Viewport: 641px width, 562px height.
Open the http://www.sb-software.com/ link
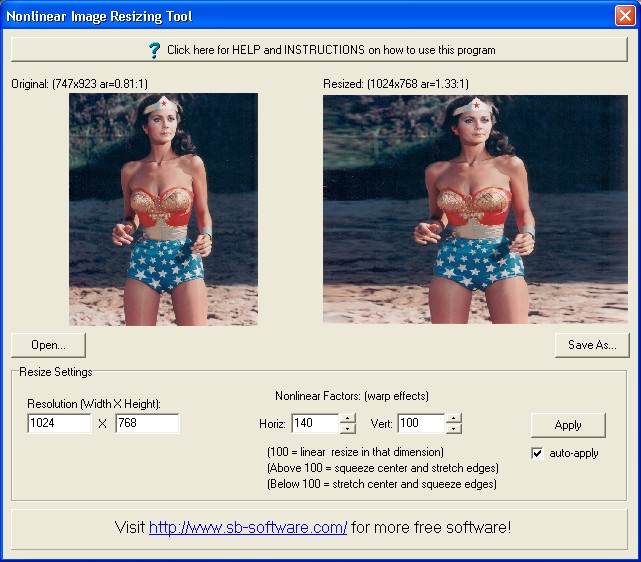tap(248, 527)
